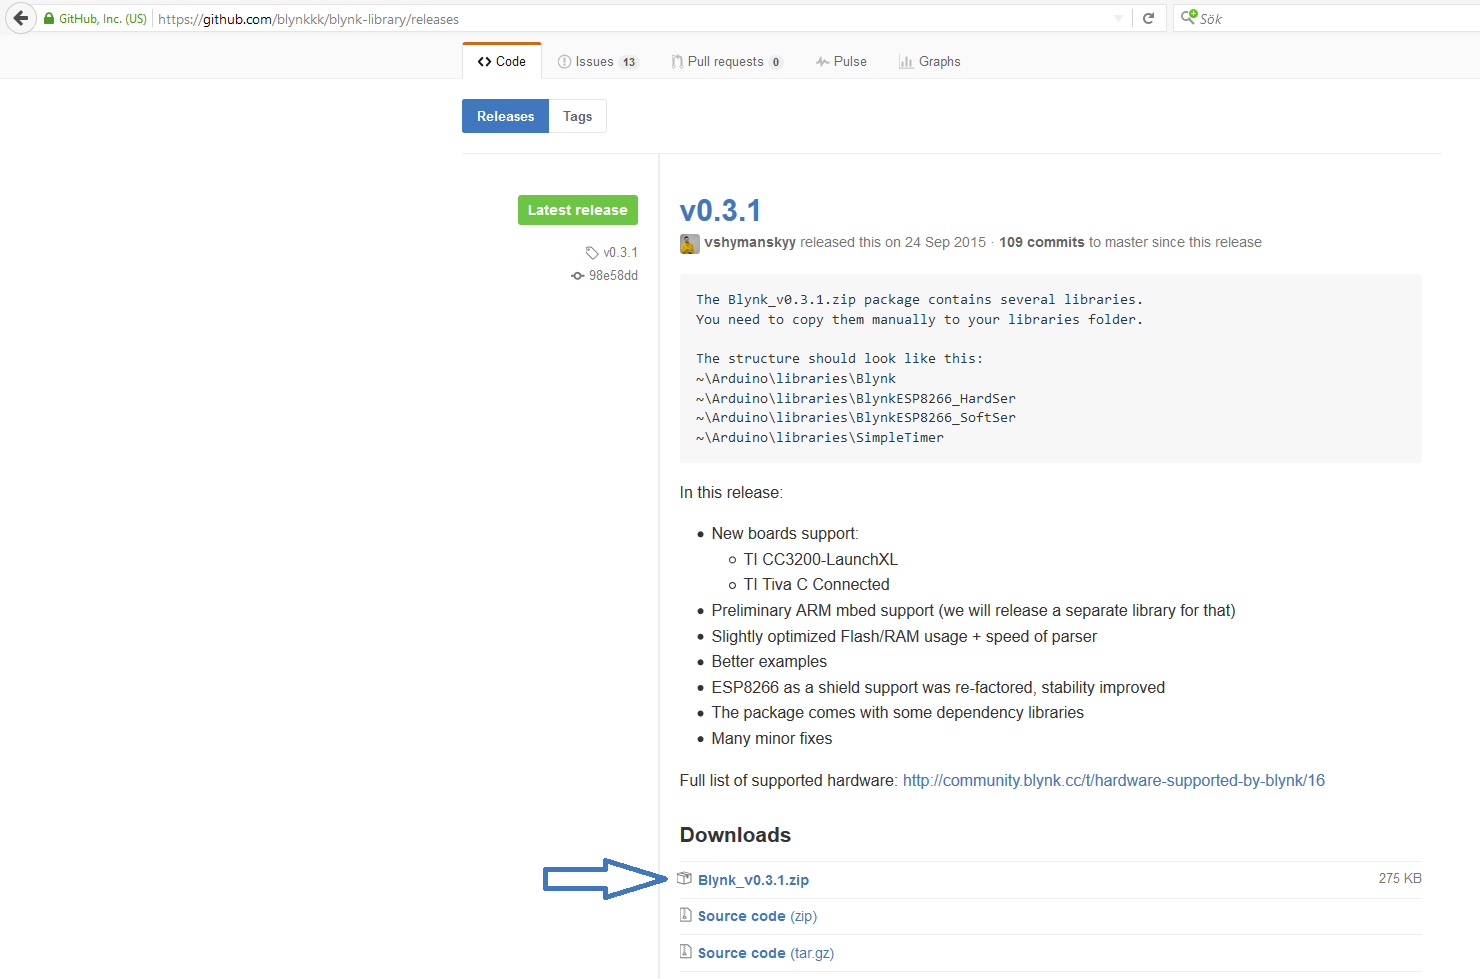The height and width of the screenshot is (979, 1480).
Task: Click the "TI Tiva C Connected" list item
Action: click(x=816, y=584)
